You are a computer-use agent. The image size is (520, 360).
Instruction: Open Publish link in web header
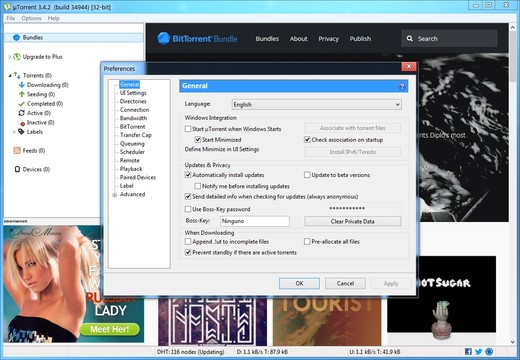[360, 39]
